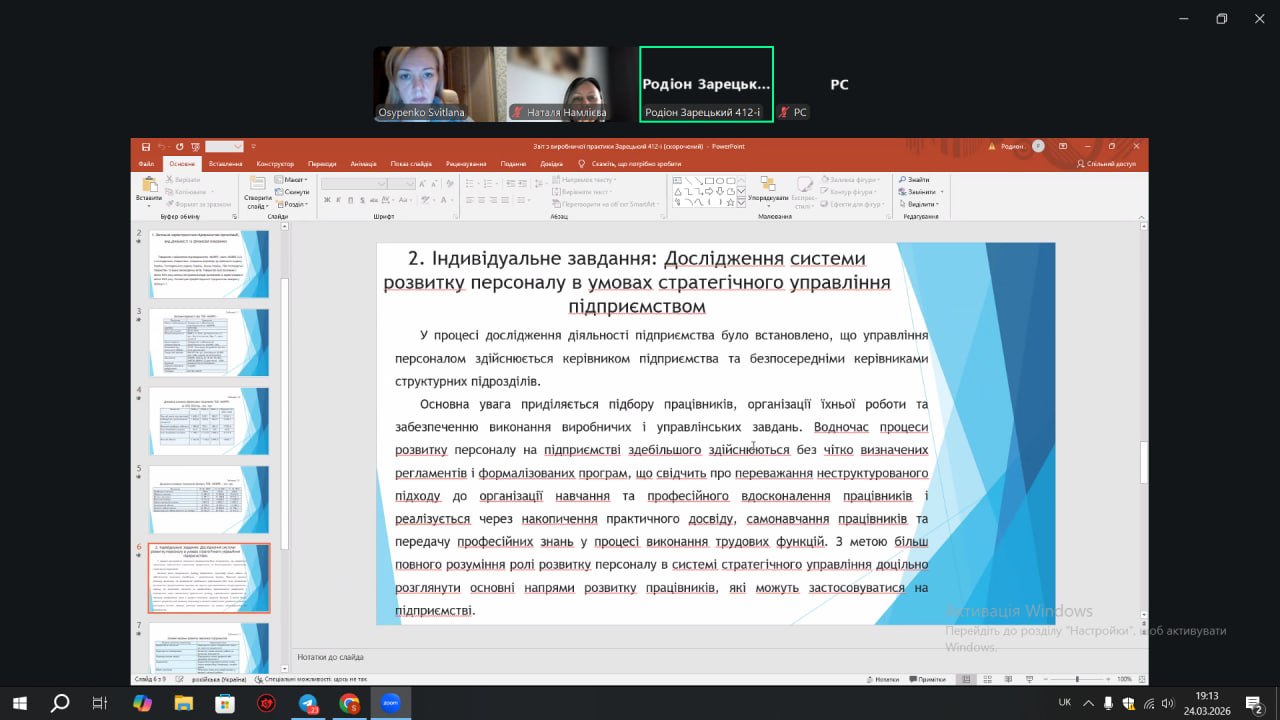Click the Замінити (Replace) button
This screenshot has width=1280, height=720.
917,191
